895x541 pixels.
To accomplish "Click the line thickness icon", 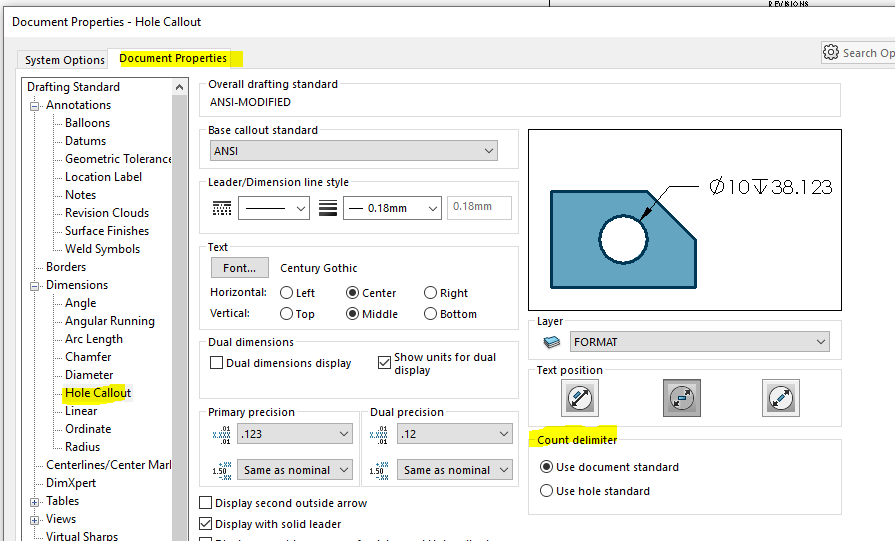I will pyautogui.click(x=328, y=208).
